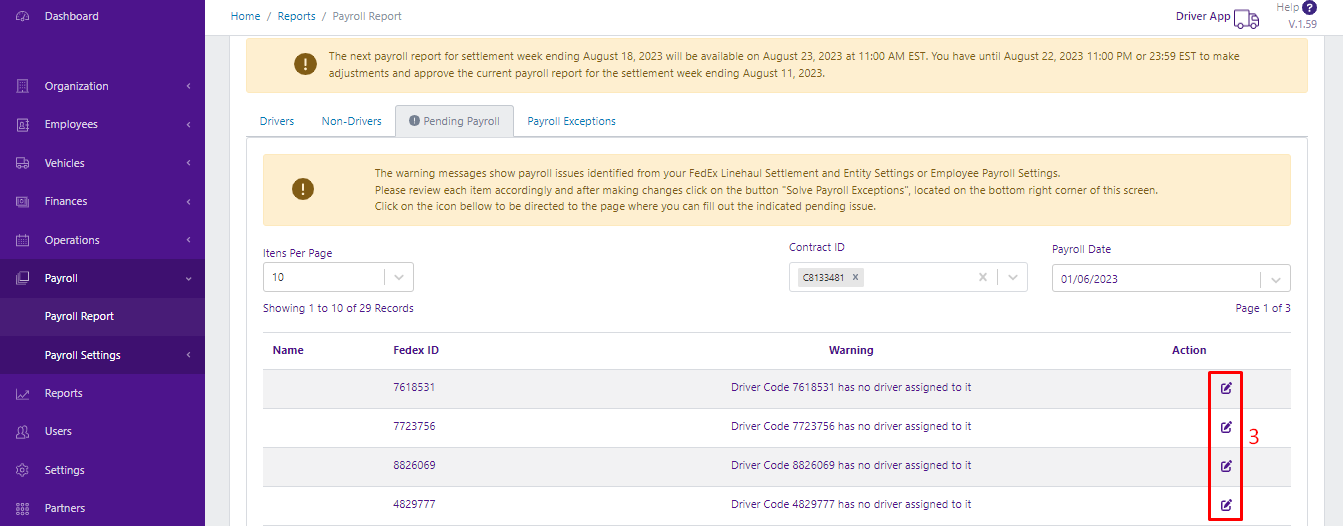Click Fedex ID 8826069 cell

(x=414, y=466)
